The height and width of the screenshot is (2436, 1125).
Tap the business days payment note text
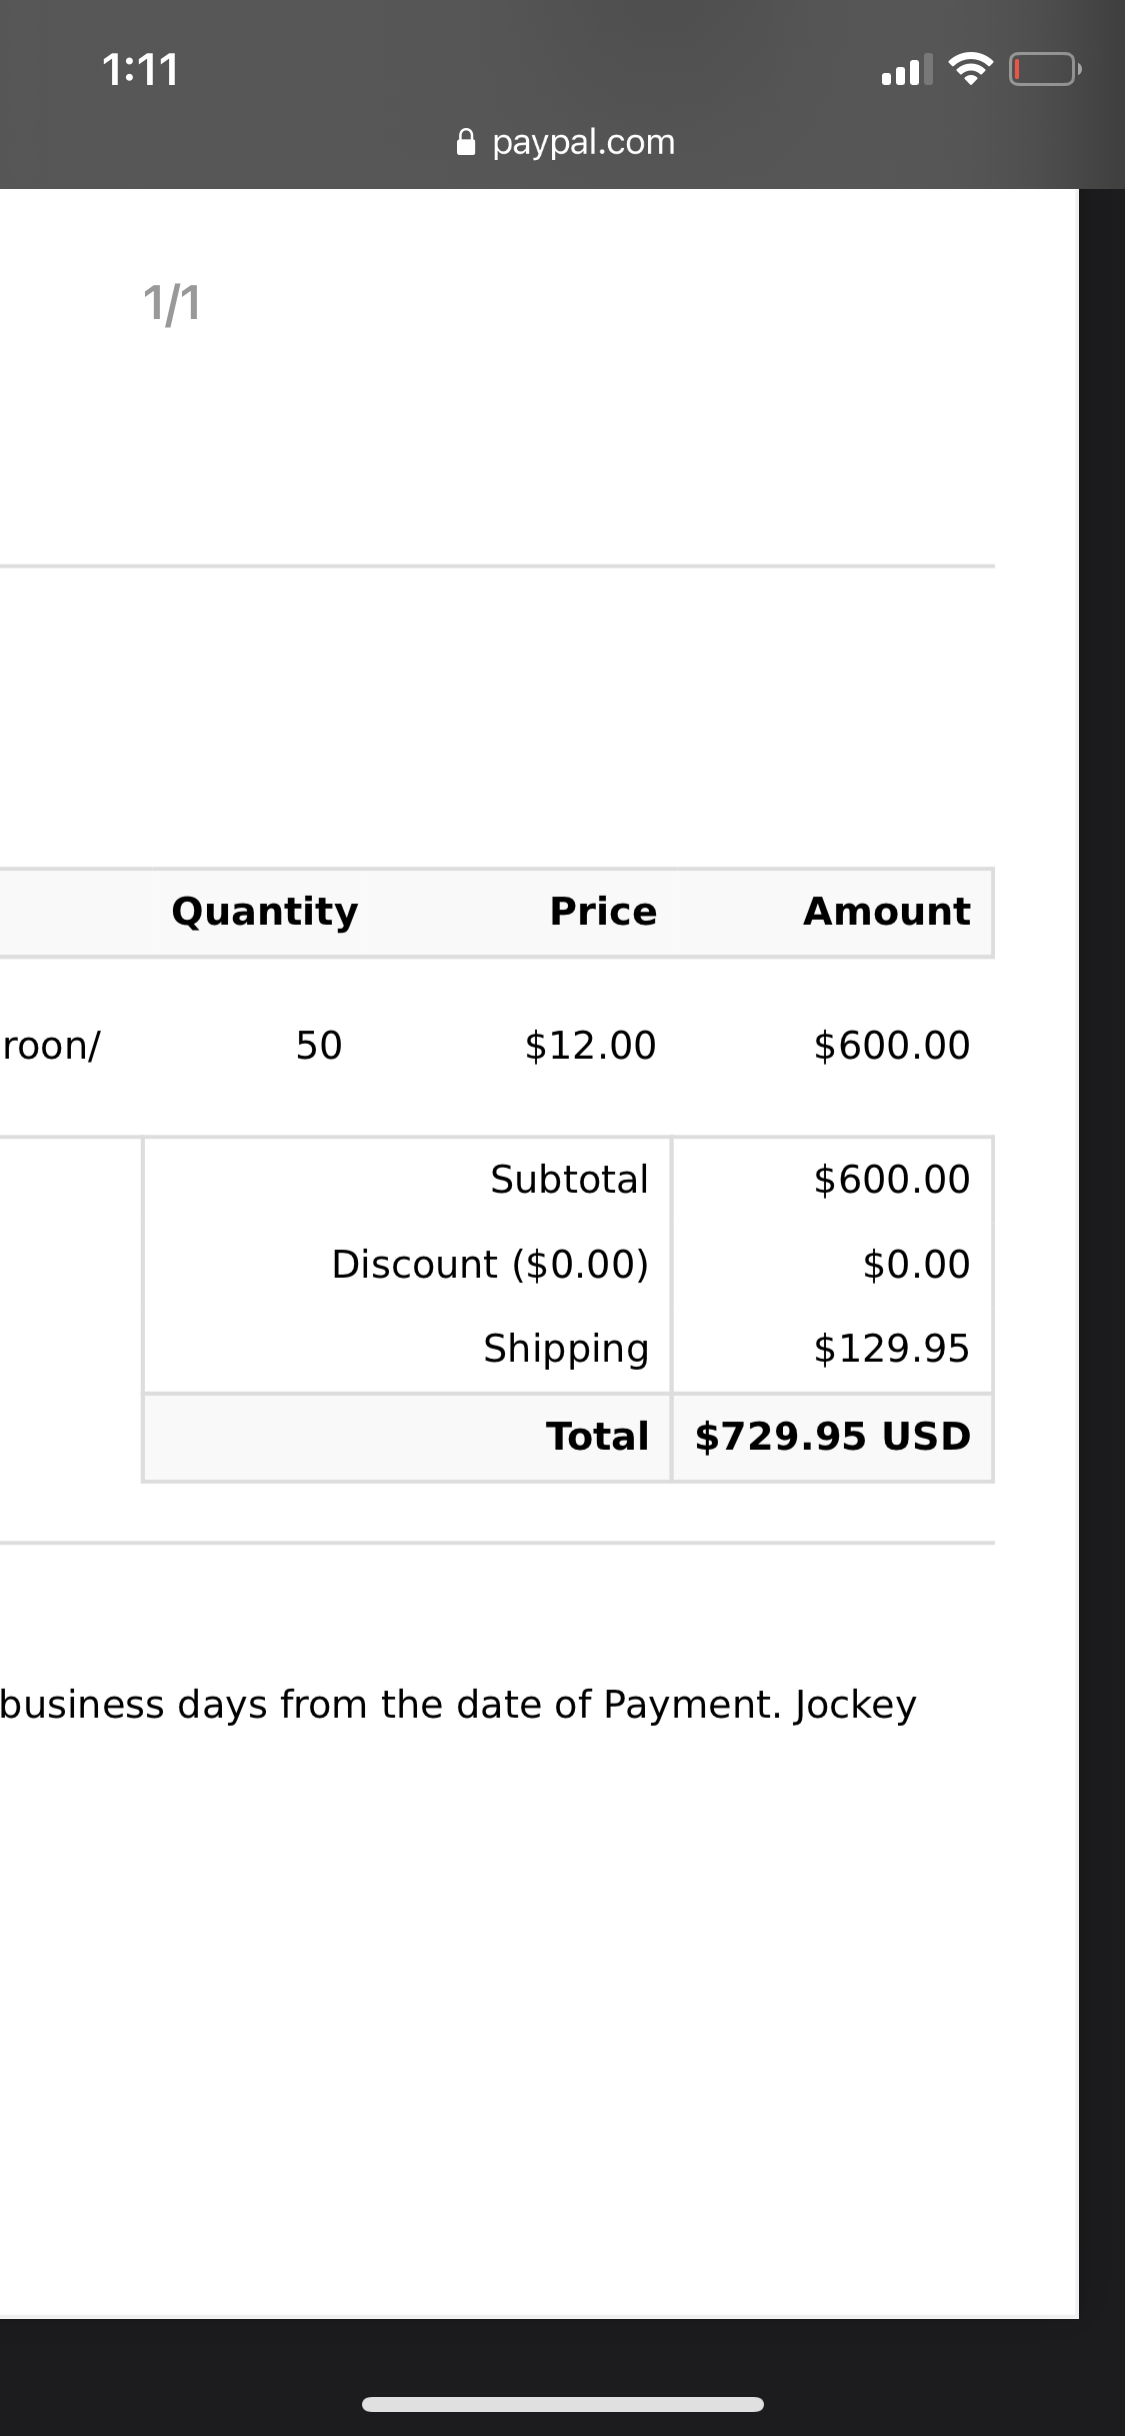[x=458, y=1705]
